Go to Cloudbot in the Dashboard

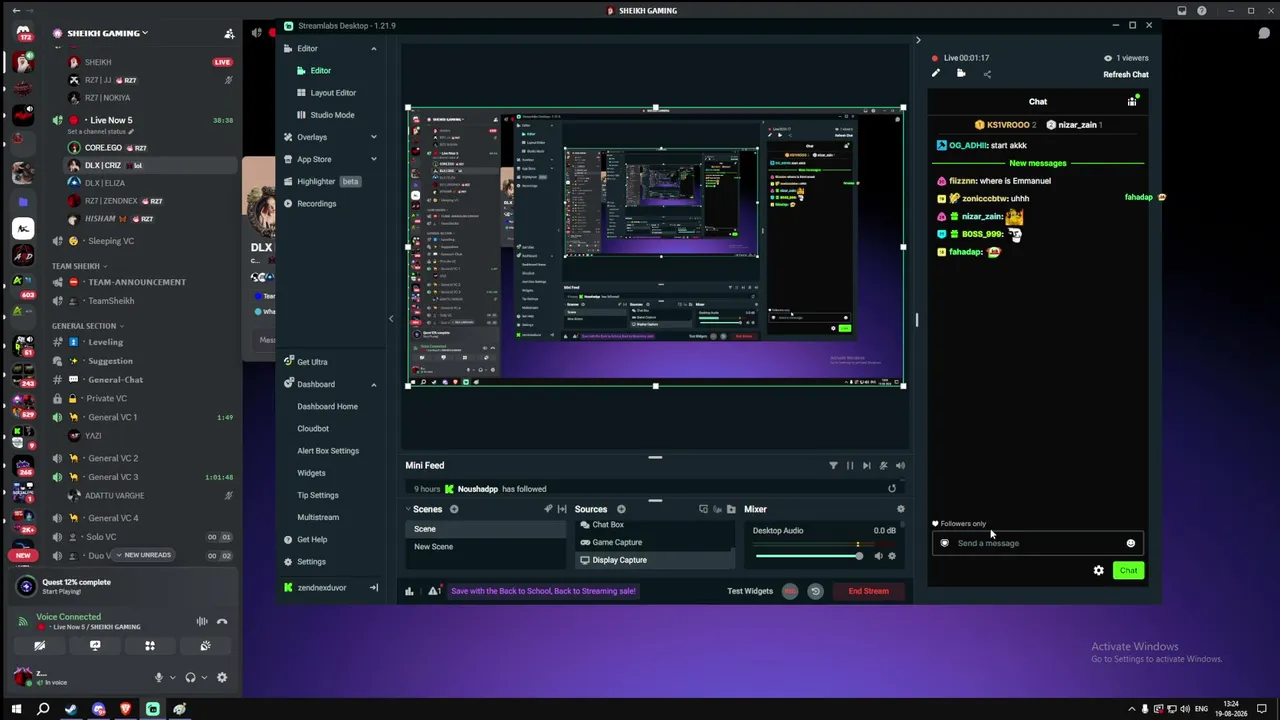coord(313,429)
